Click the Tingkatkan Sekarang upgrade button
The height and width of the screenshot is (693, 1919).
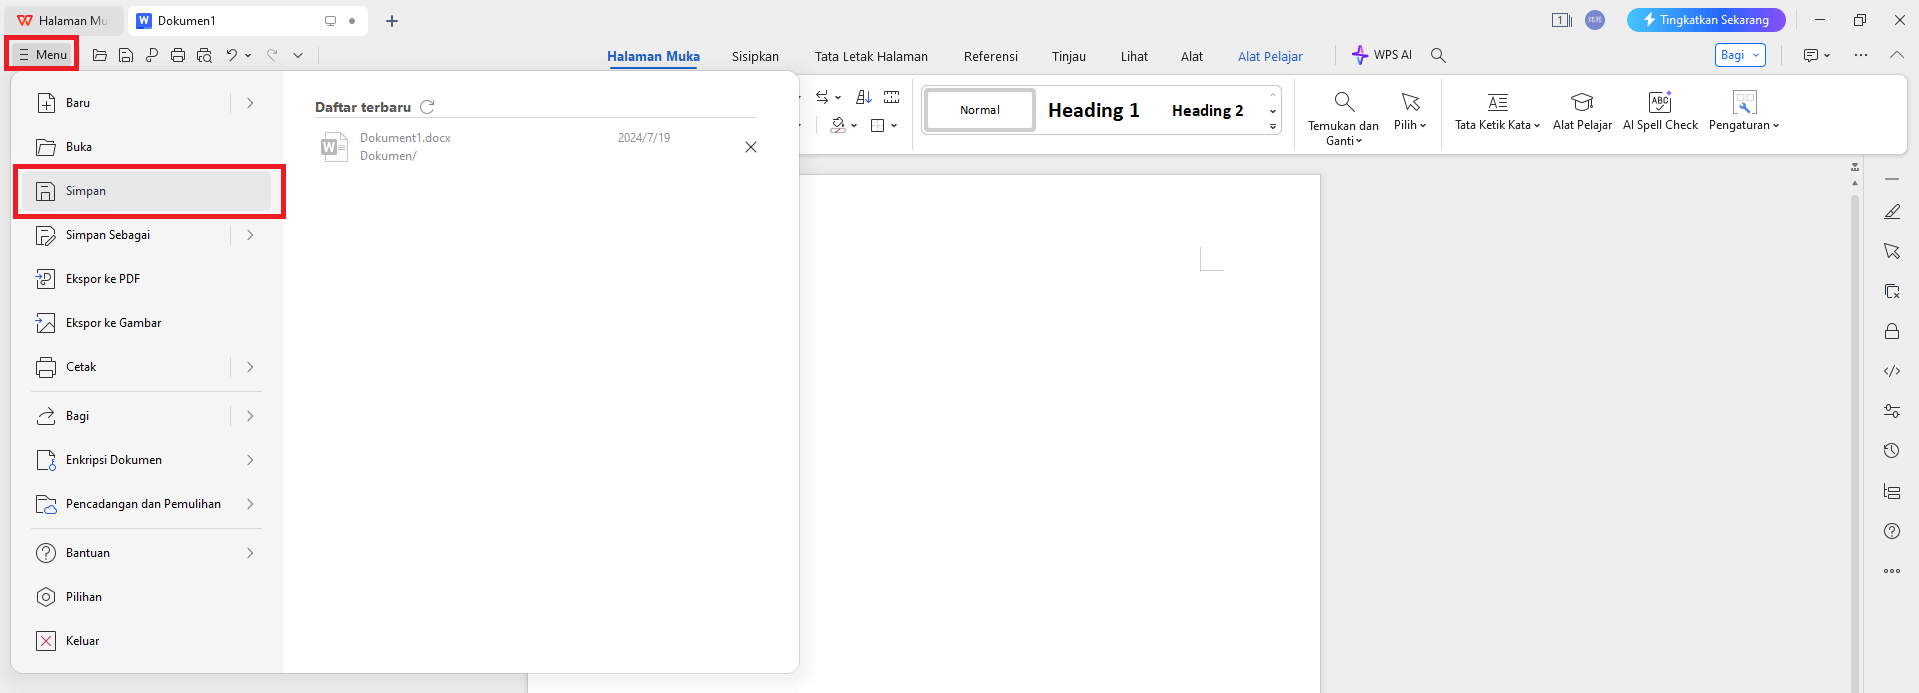tap(1706, 20)
